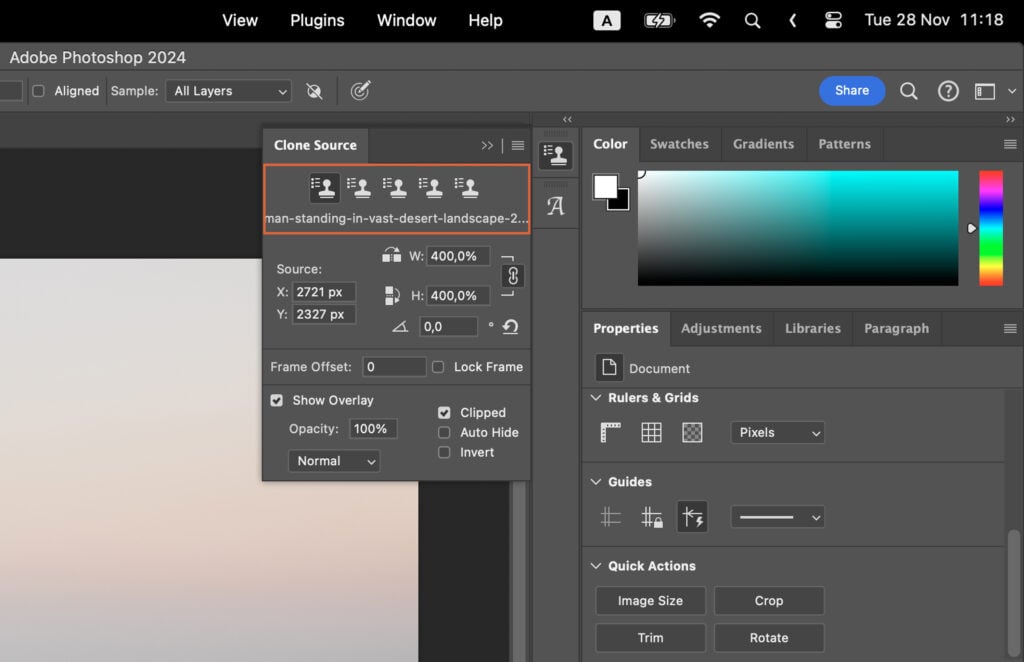Select the second clone source slot
Viewport: 1024px width, 662px height.
click(x=359, y=186)
